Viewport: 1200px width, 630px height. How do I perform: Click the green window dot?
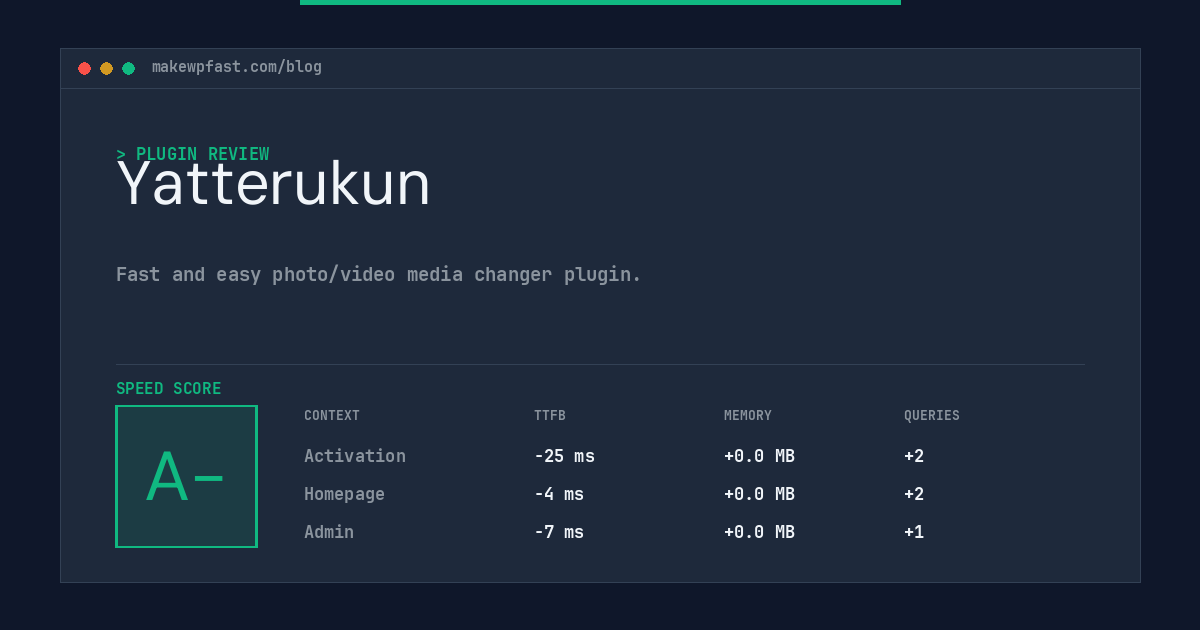coord(128,68)
